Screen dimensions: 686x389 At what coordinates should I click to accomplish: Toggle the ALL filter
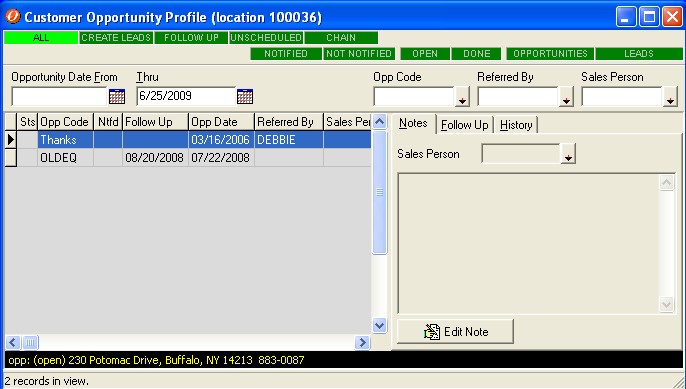point(41,38)
